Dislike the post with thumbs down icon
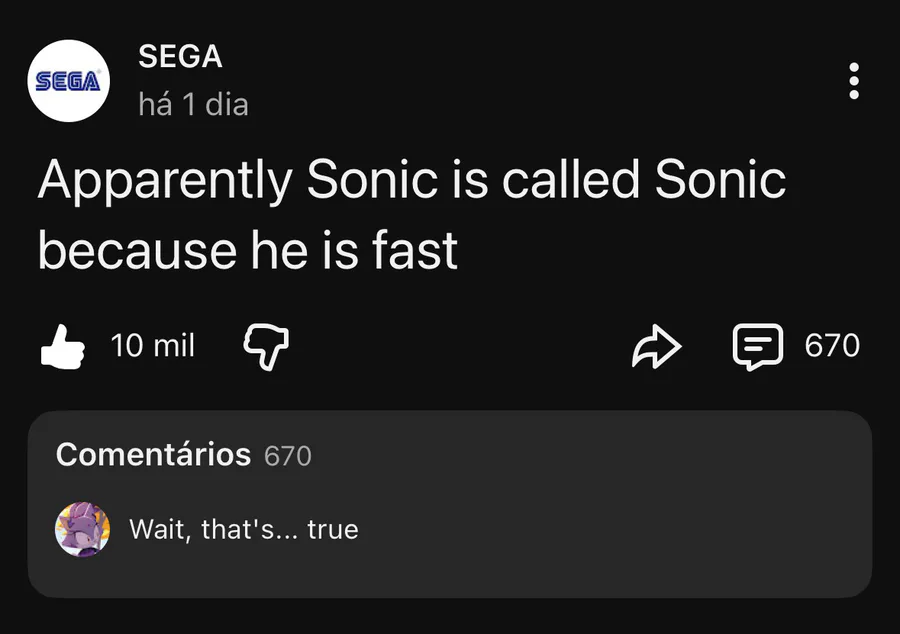This screenshot has width=900, height=634. 266,346
